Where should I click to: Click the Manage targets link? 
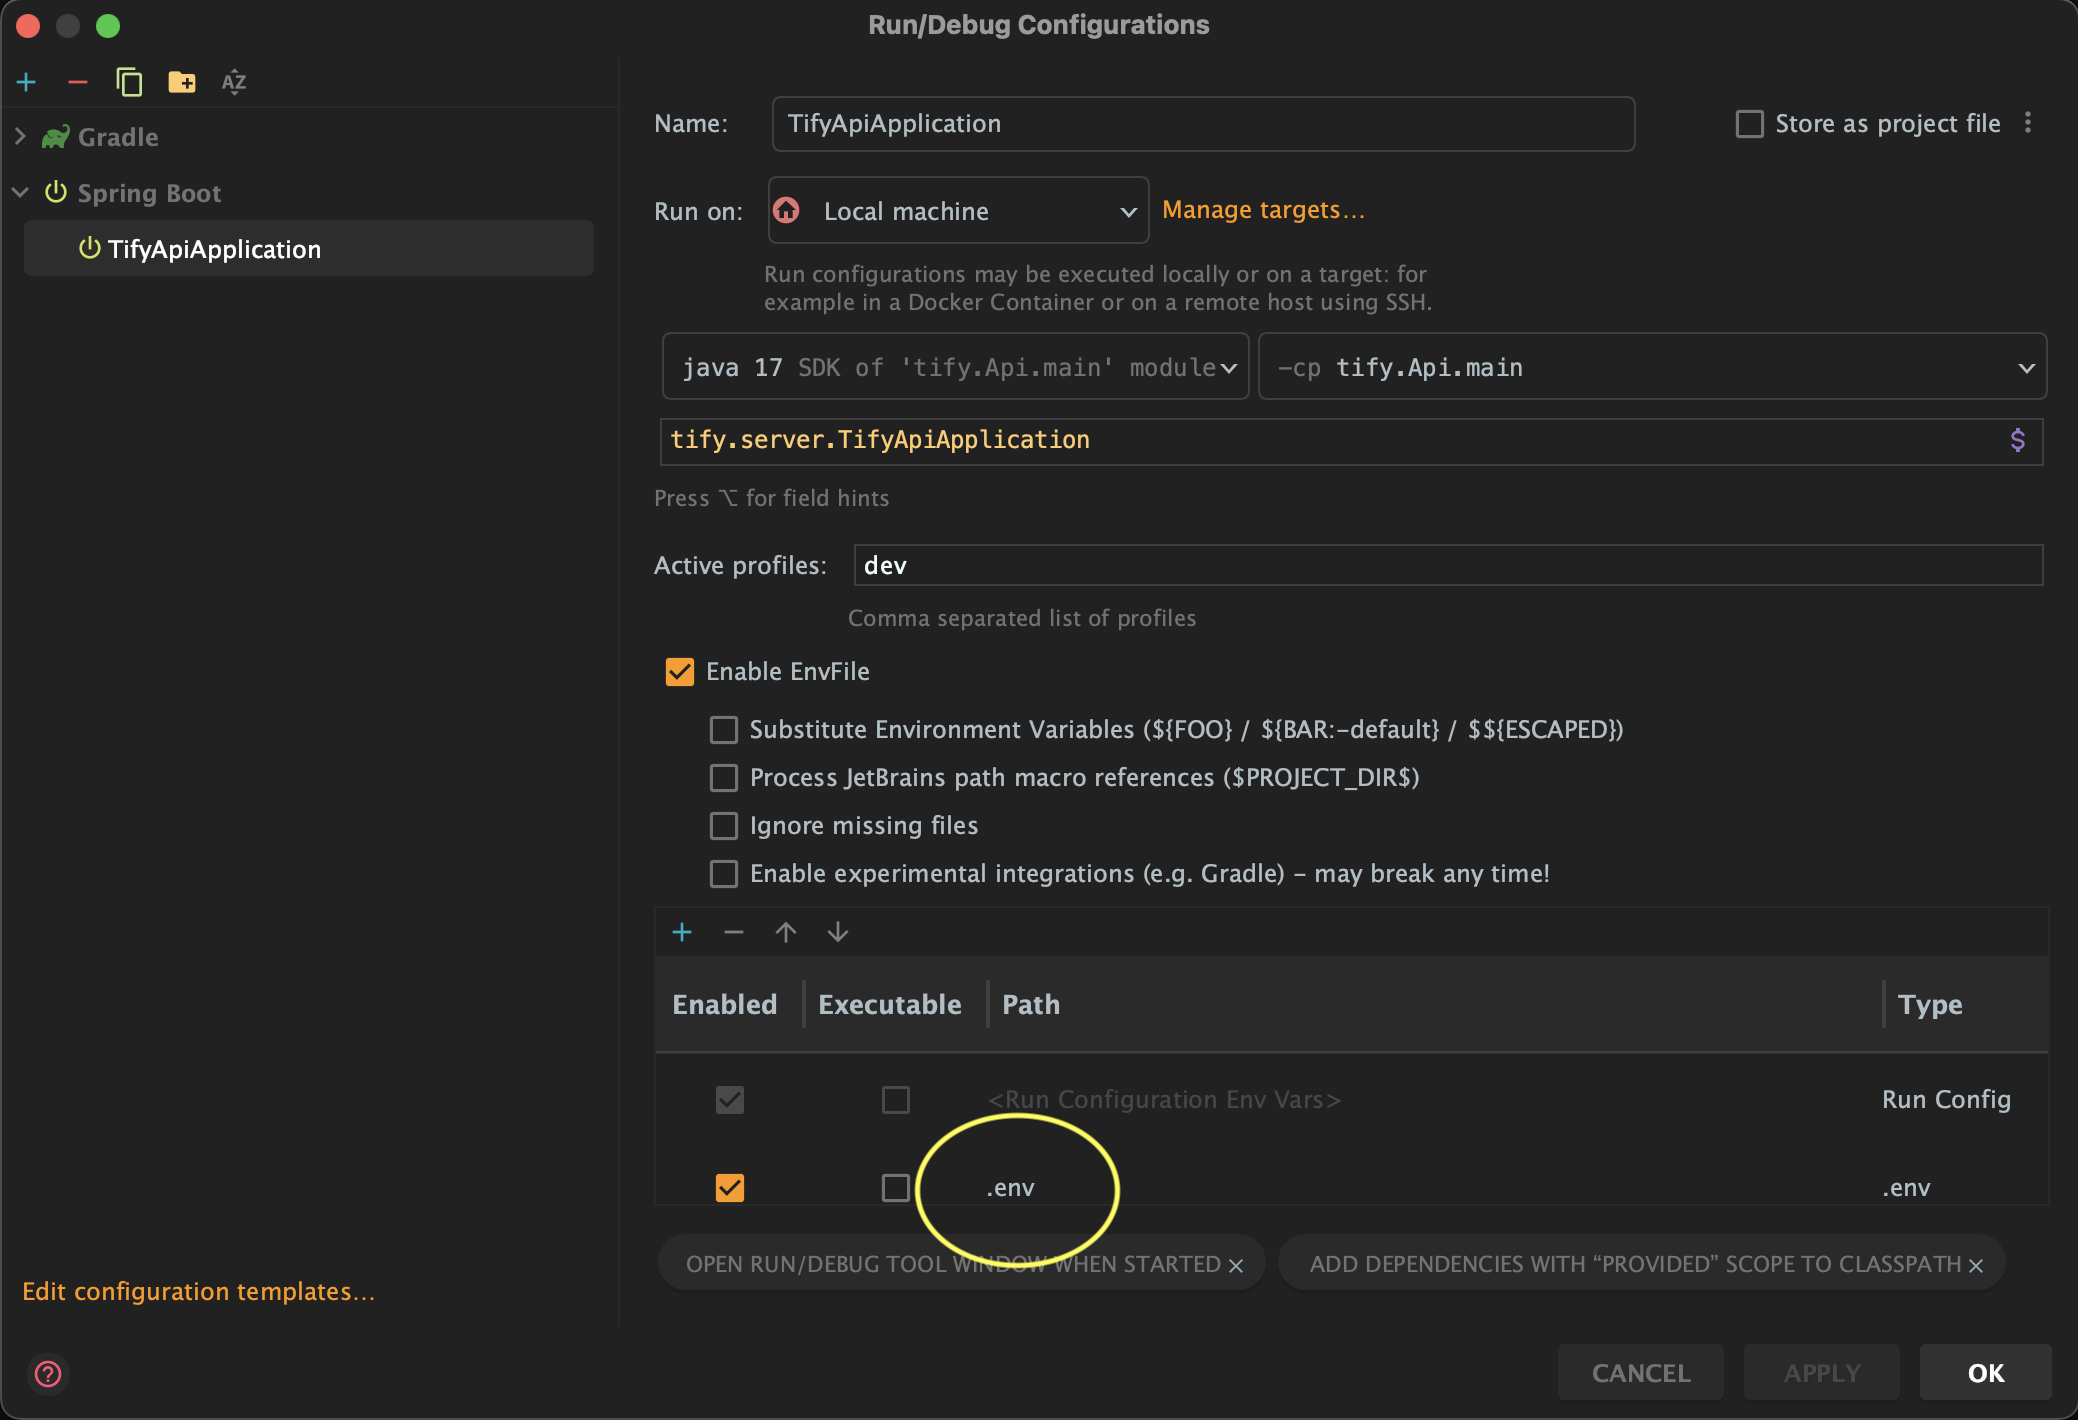(x=1262, y=210)
